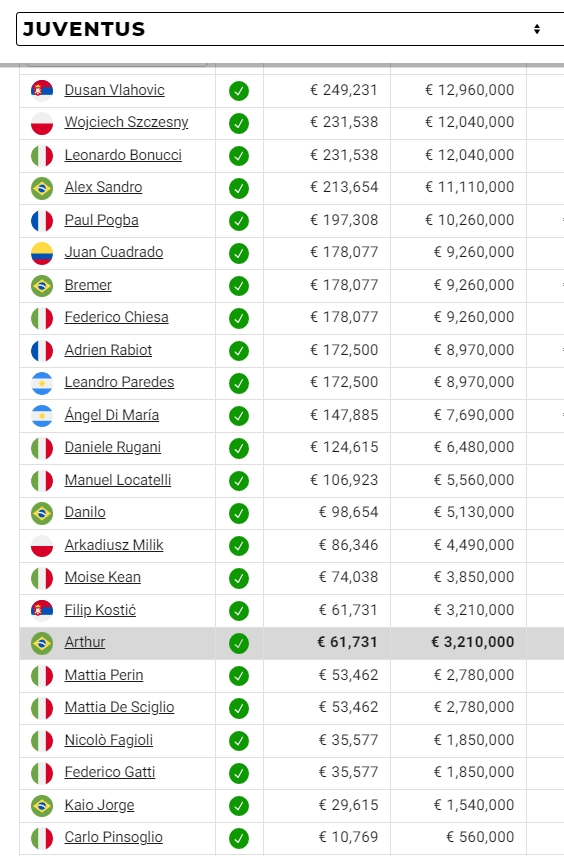This screenshot has height=856, width=564.
Task: Click the green checkmark in Kaio Jorge's row
Action: tap(239, 805)
